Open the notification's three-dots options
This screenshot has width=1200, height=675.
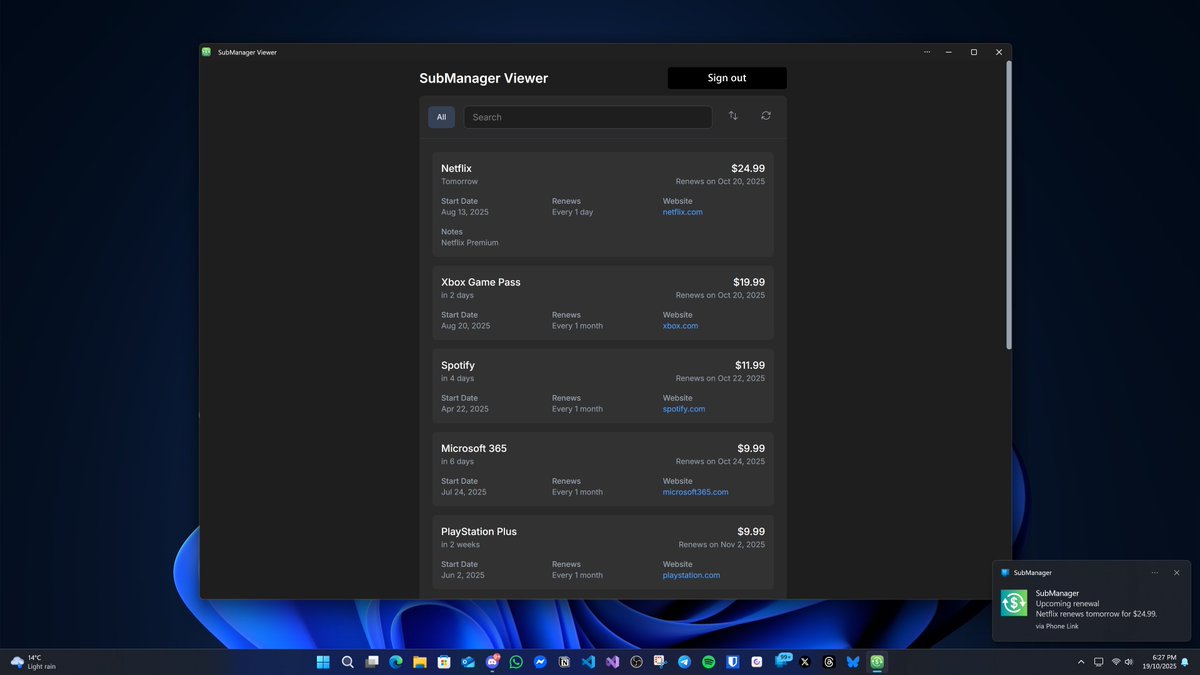click(1155, 573)
